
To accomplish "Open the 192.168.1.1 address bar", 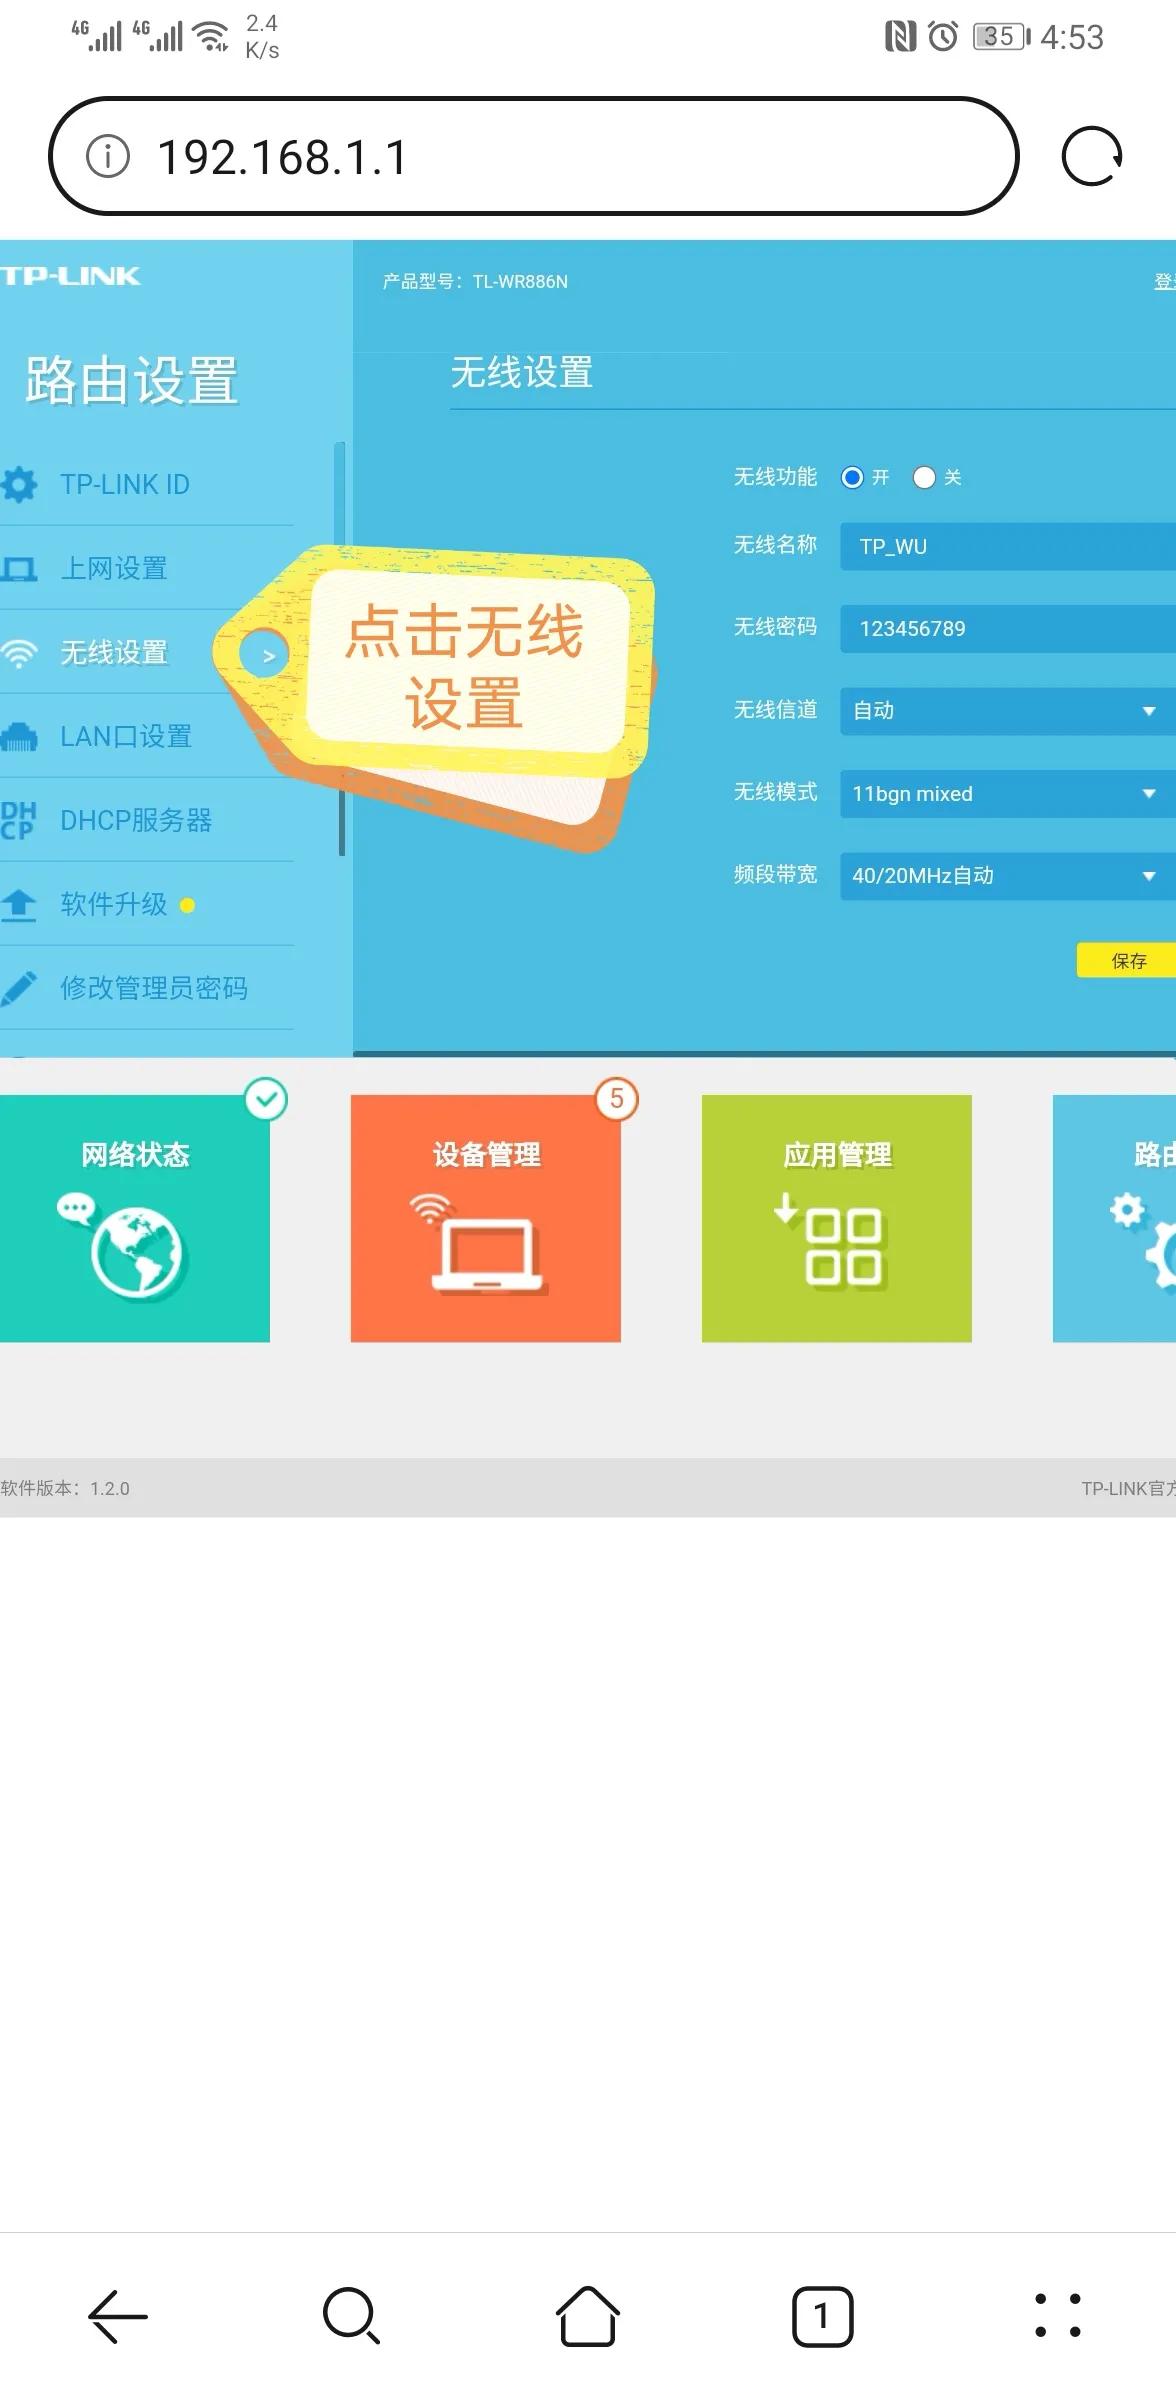I will [533, 156].
